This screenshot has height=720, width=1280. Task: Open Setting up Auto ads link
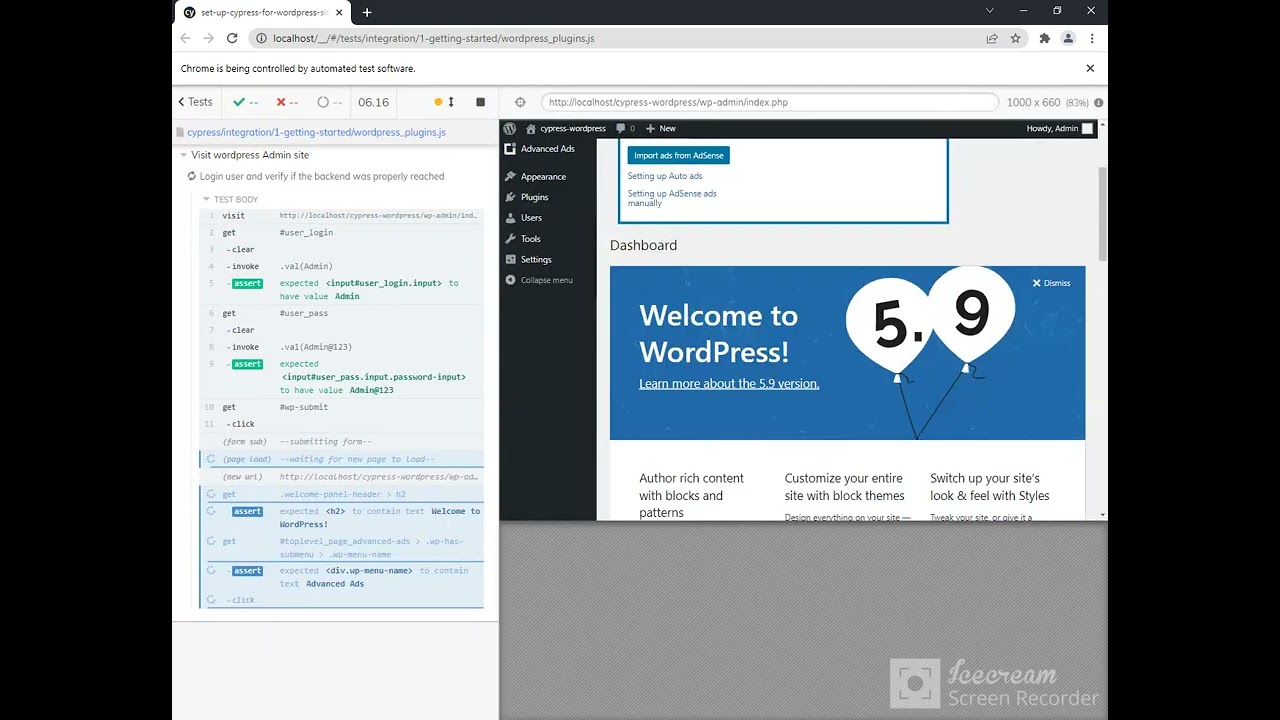(x=665, y=176)
